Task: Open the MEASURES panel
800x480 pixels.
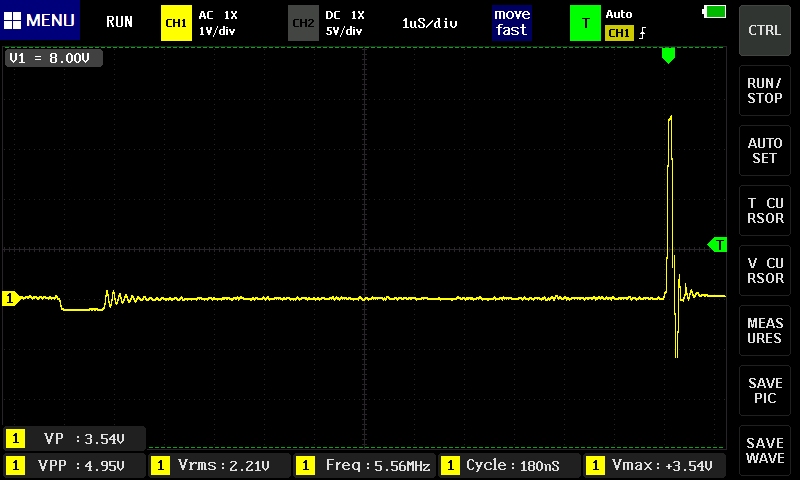Action: [x=765, y=331]
